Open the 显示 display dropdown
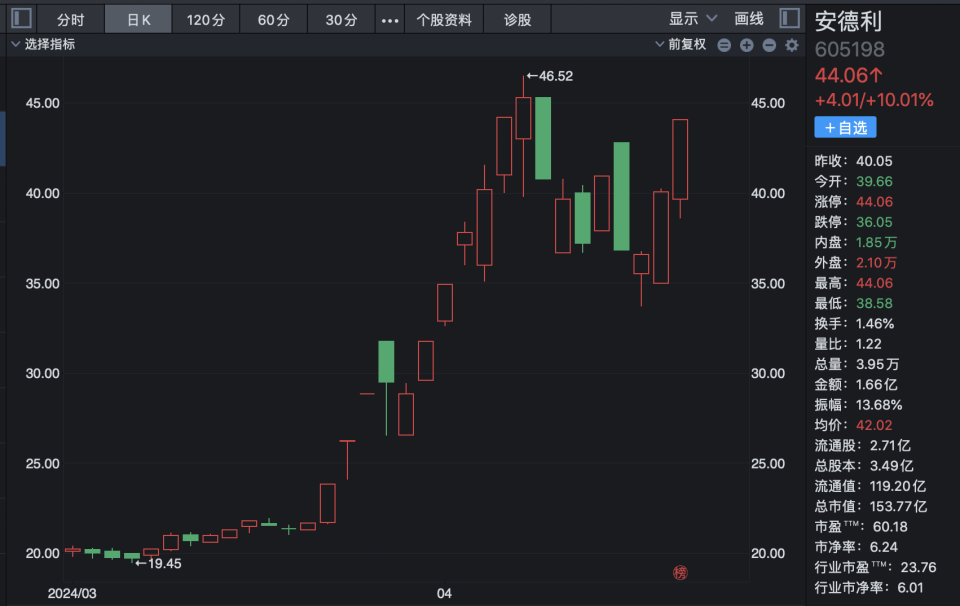The width and height of the screenshot is (960, 606). (693, 19)
